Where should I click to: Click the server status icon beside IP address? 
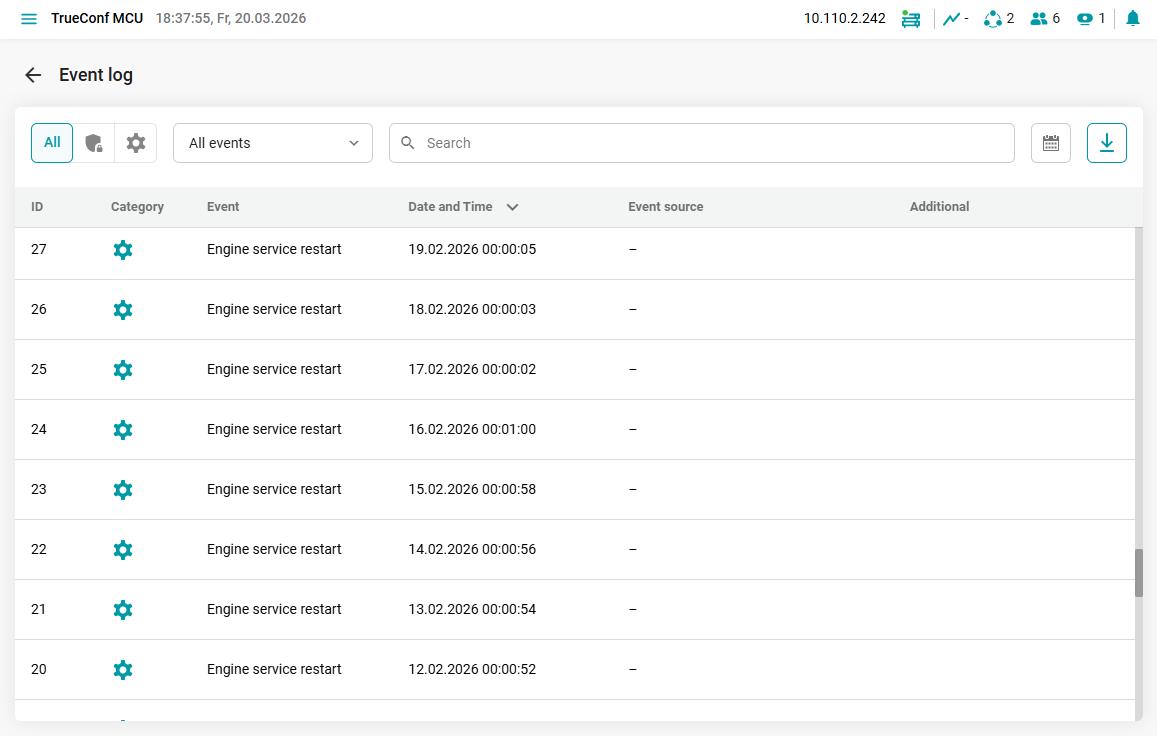(910, 19)
